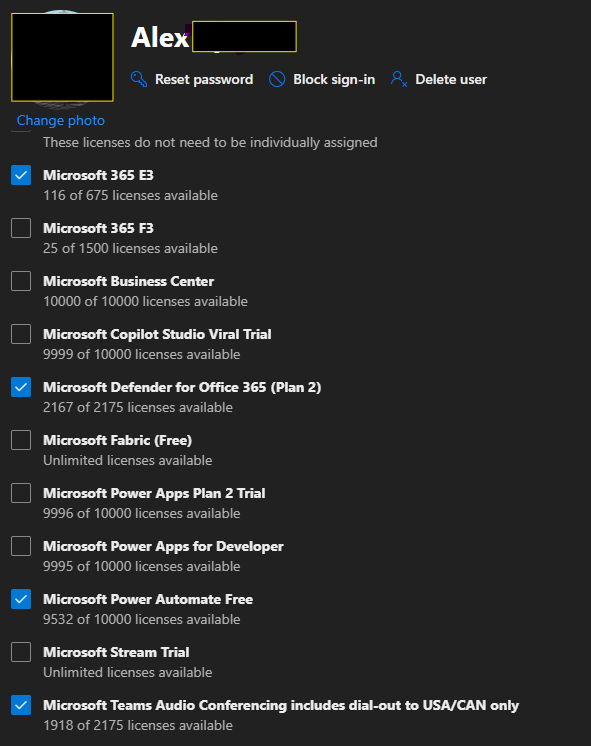Click the Microsoft 365 E3 license label
The width and height of the screenshot is (591, 746).
98,175
